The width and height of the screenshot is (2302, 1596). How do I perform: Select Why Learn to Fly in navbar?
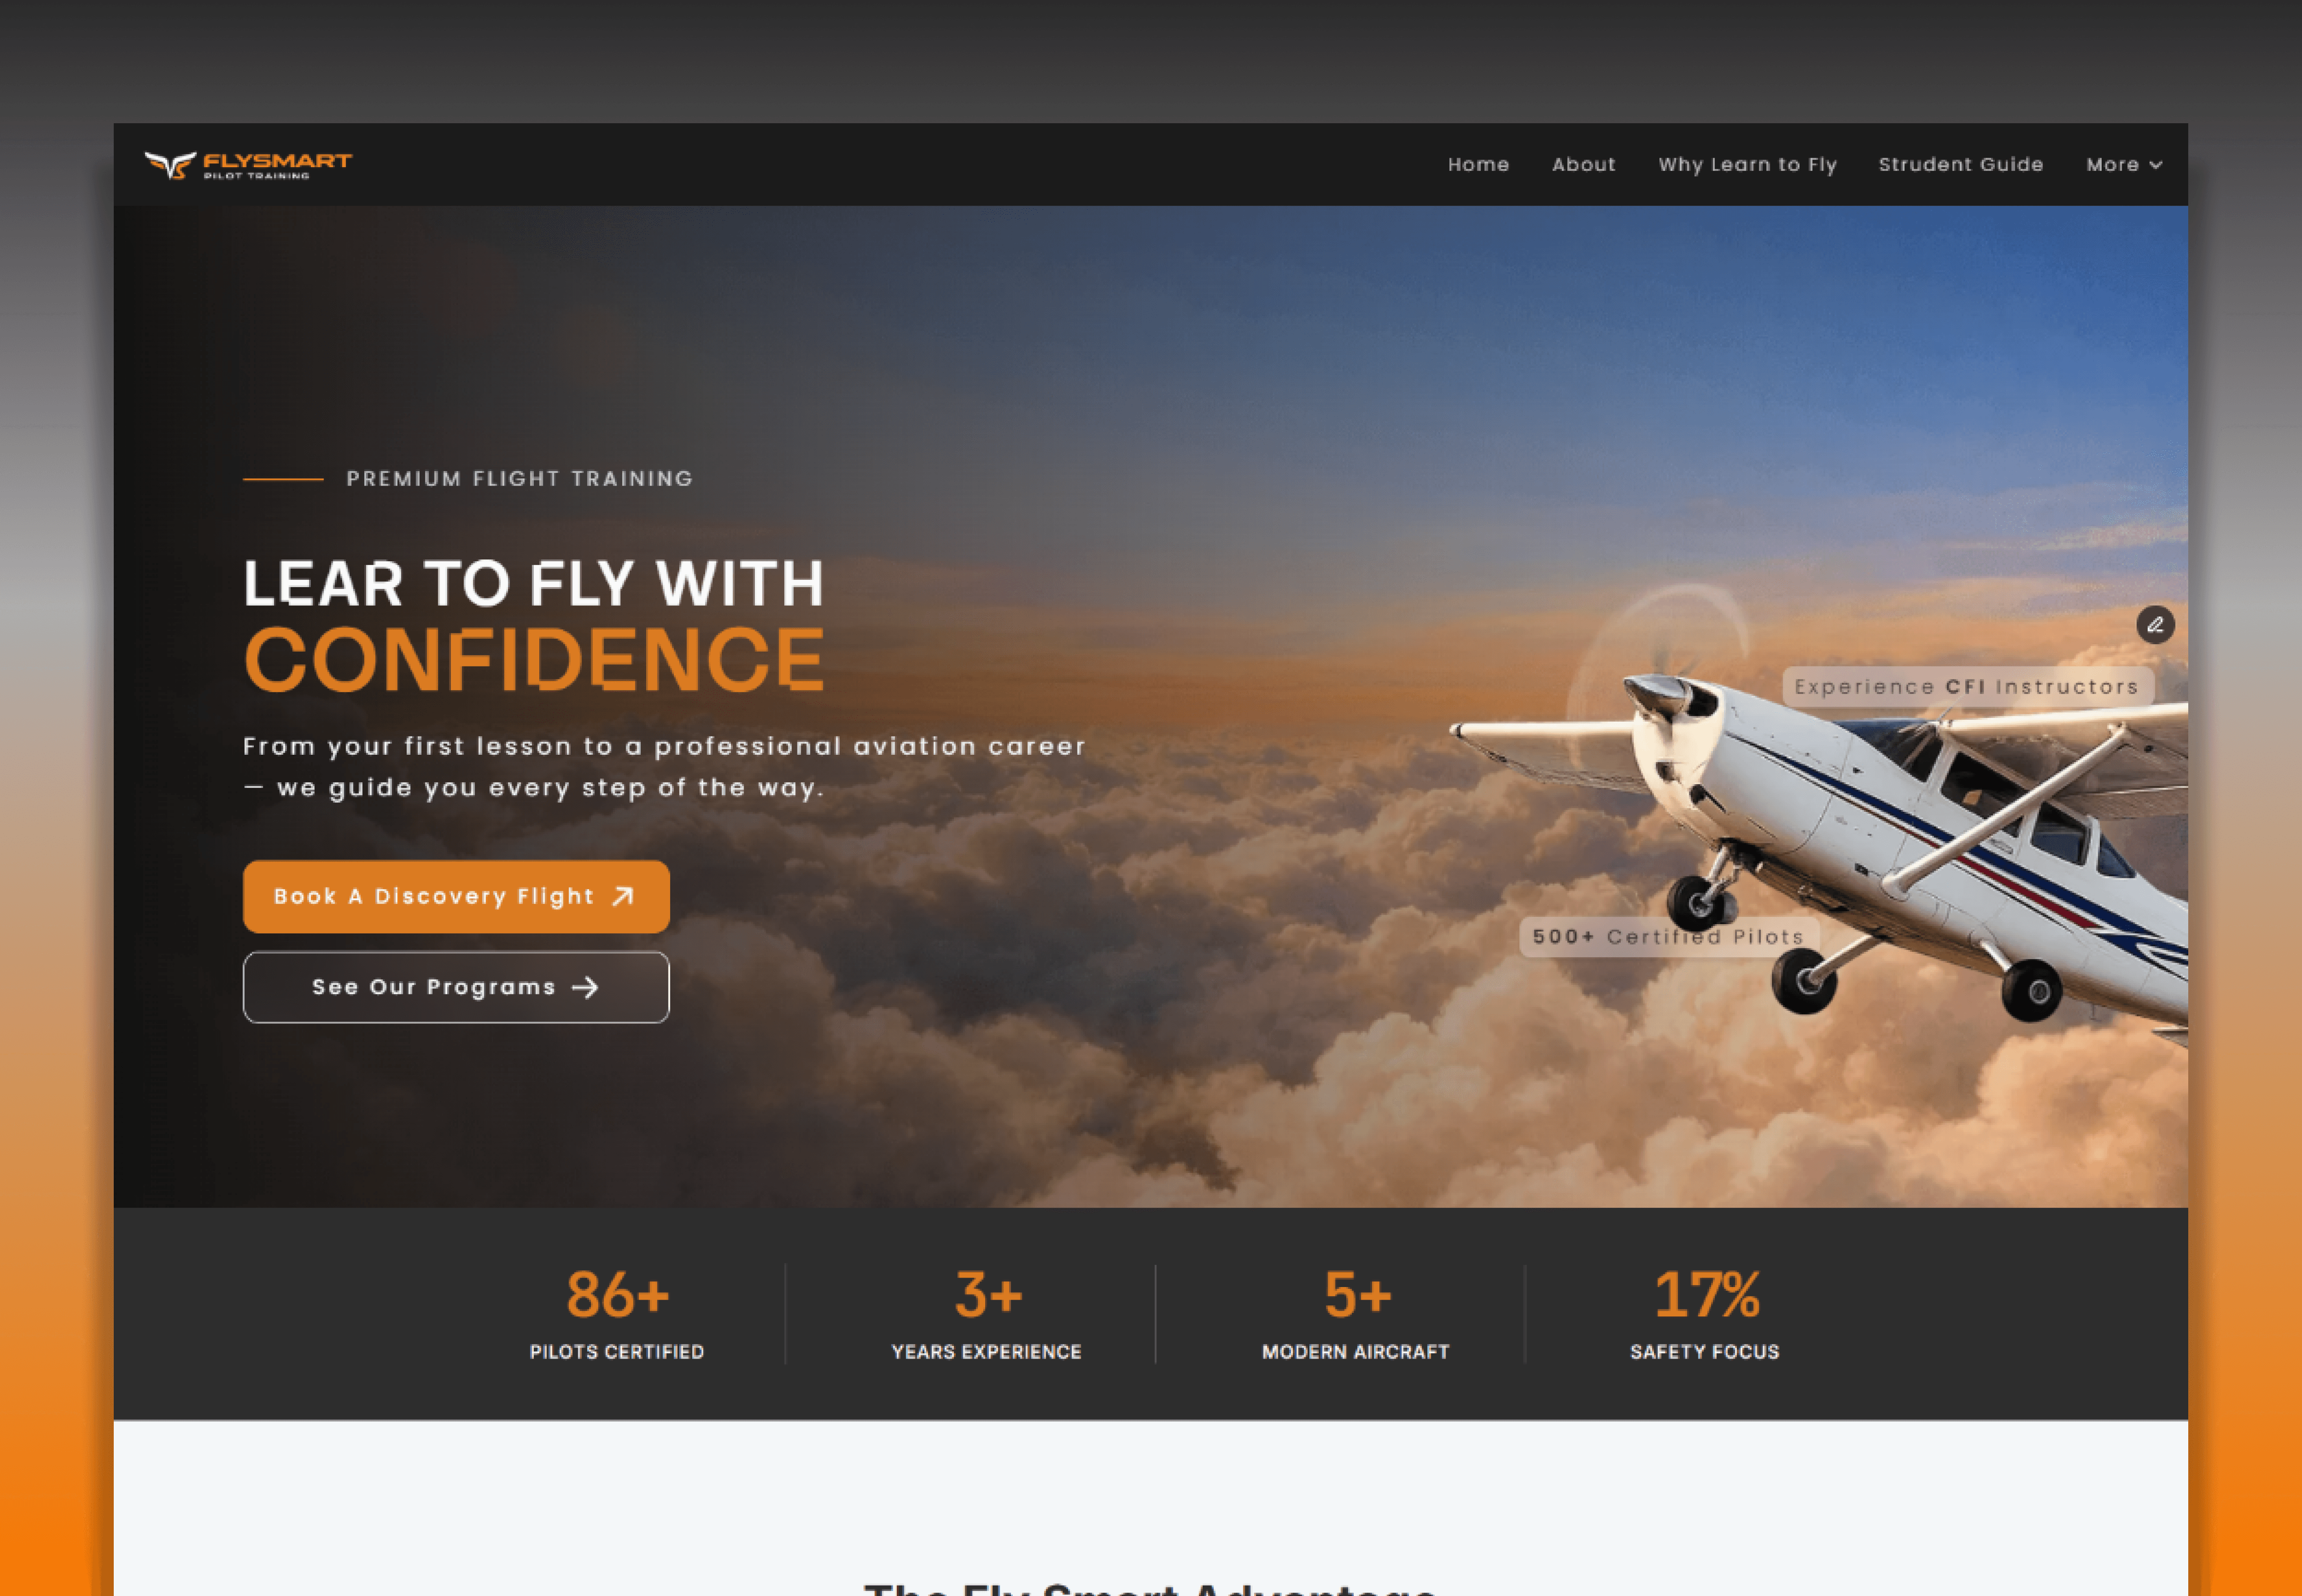1747,165
